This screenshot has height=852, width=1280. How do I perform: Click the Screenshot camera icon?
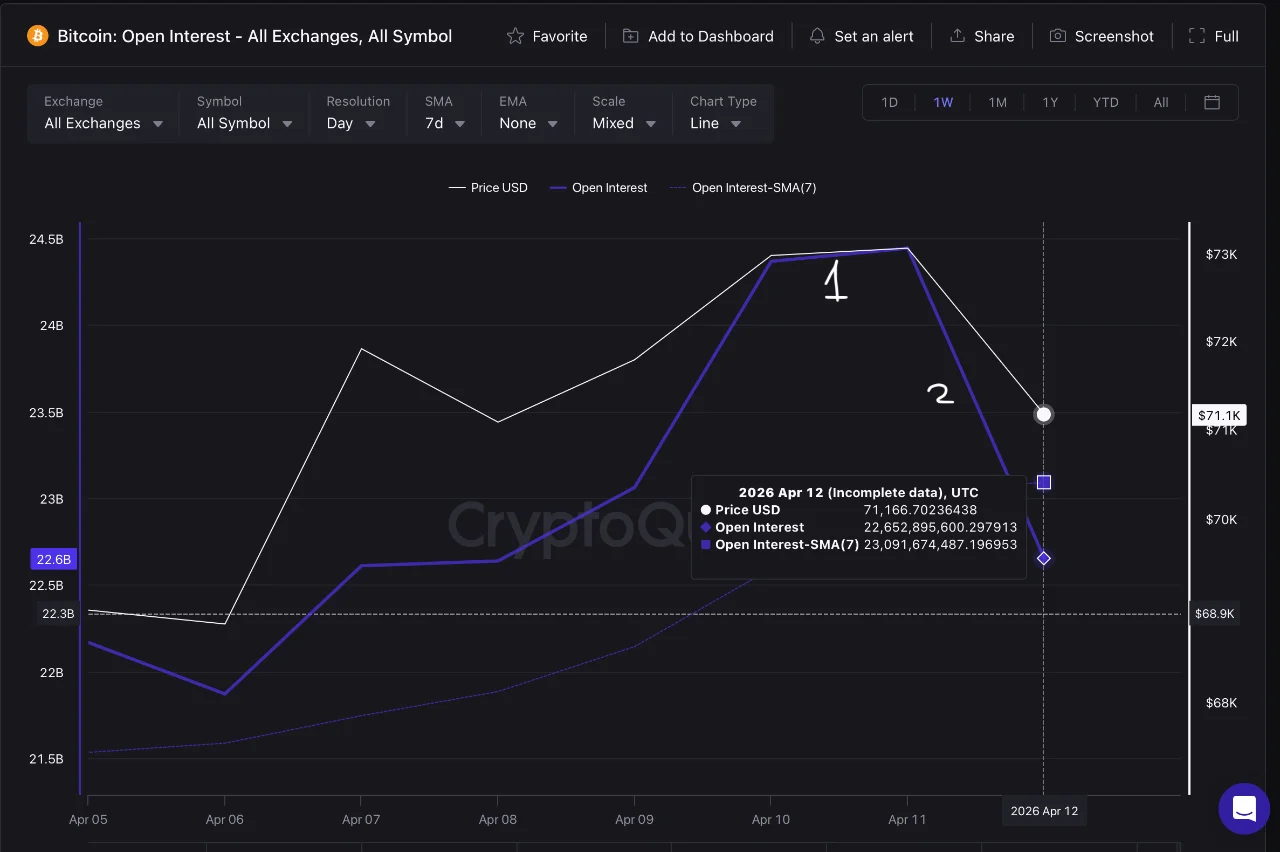click(1058, 35)
